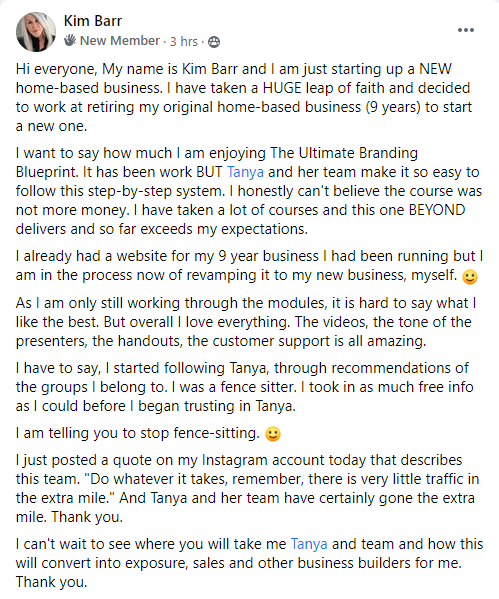This screenshot has height=599, width=499.
Task: Open the 3 hrs timestamp link
Action: (x=184, y=41)
